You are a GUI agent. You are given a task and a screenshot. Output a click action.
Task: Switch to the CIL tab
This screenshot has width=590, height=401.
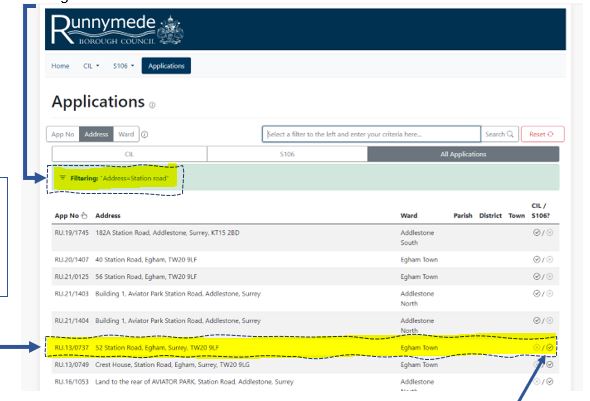[x=129, y=154]
